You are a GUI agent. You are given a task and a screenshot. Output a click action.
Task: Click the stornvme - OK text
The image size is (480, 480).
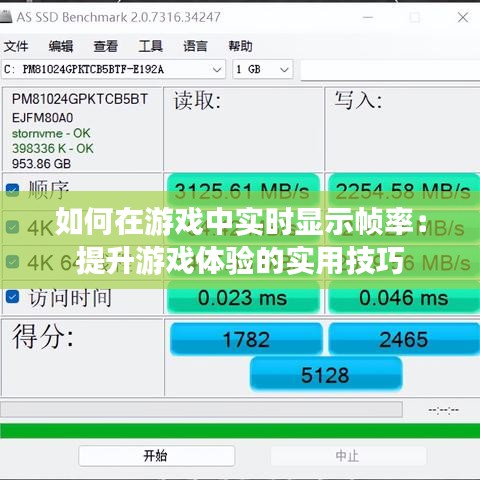(51, 134)
